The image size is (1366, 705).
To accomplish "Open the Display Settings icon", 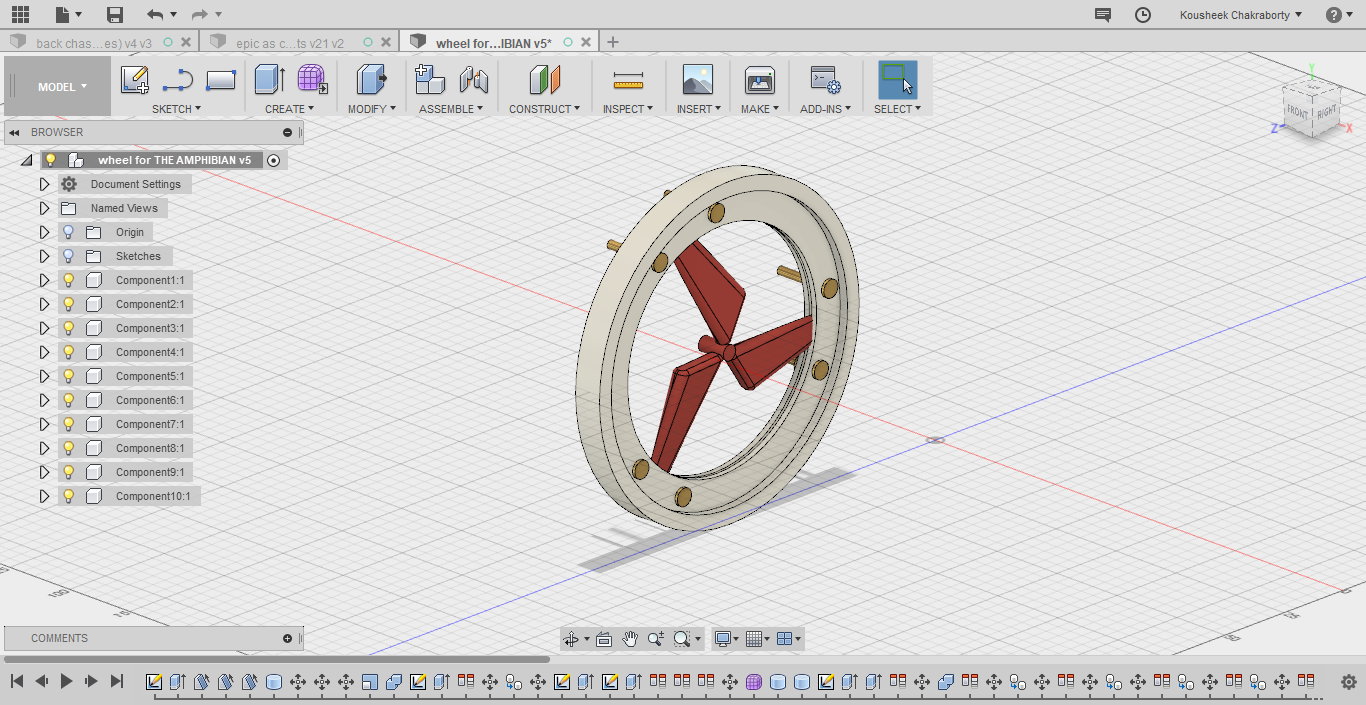I will pos(722,638).
